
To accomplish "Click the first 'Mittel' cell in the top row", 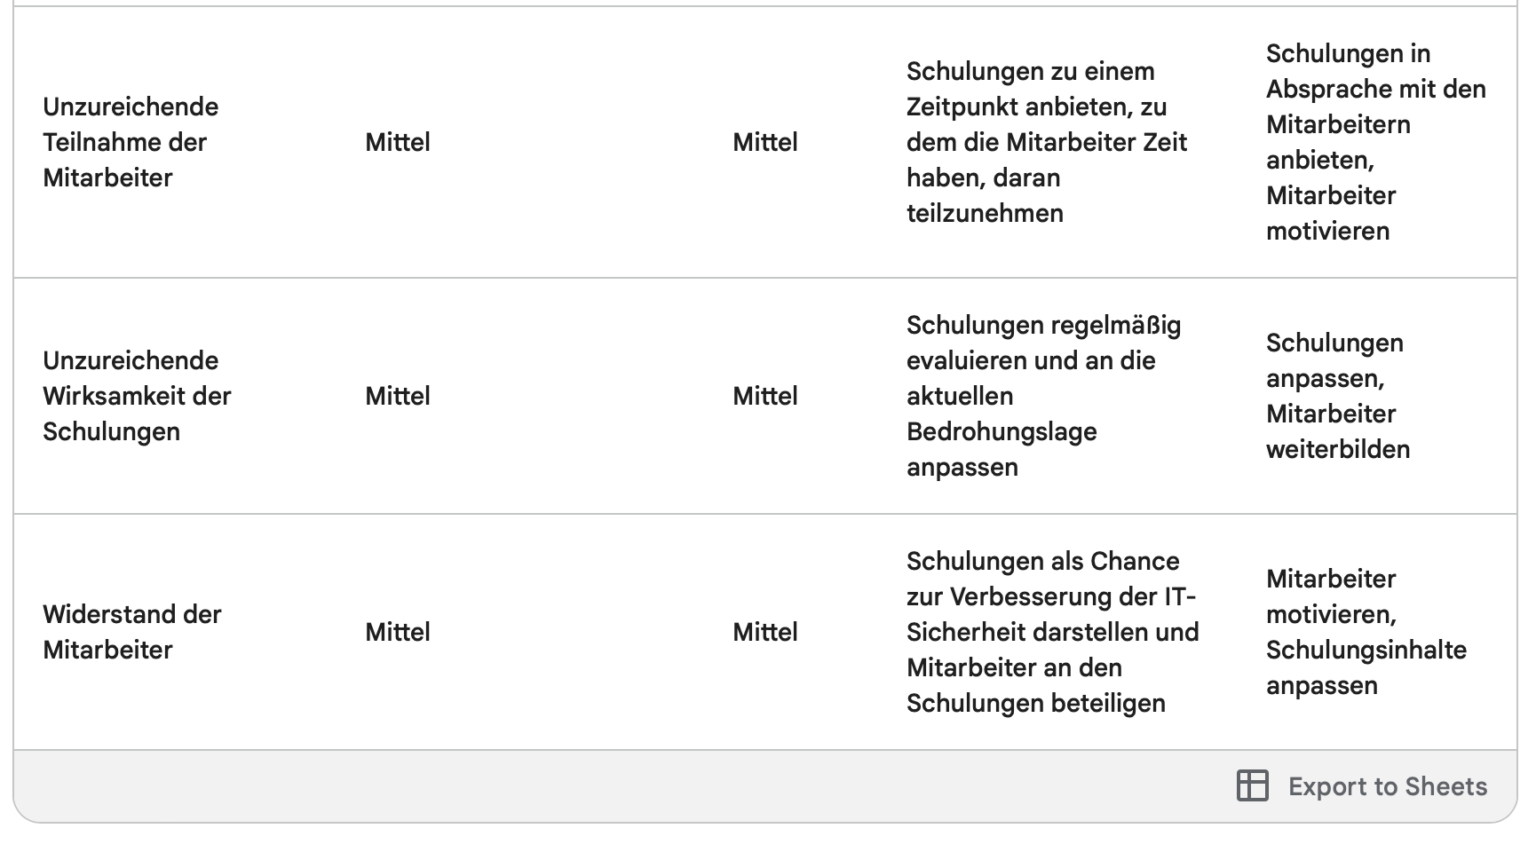I will 395,142.
